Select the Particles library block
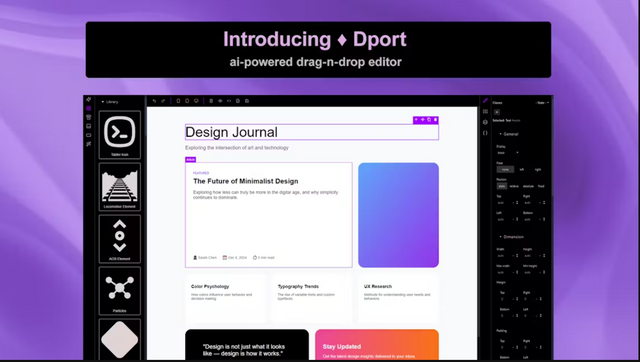Image resolution: width=640 pixels, height=362 pixels. 120,291
